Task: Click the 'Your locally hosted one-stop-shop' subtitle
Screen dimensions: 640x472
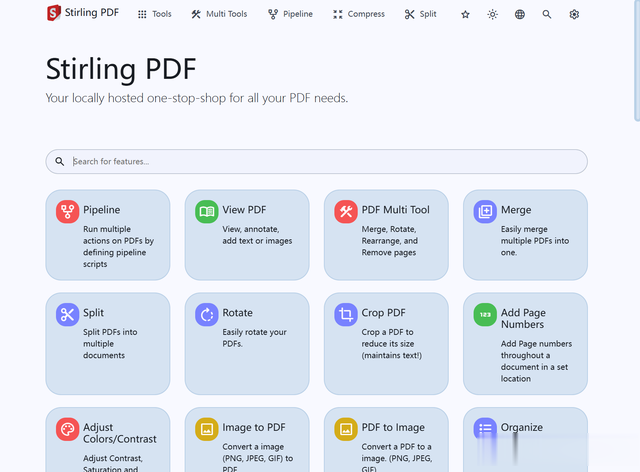Action: click(x=197, y=98)
